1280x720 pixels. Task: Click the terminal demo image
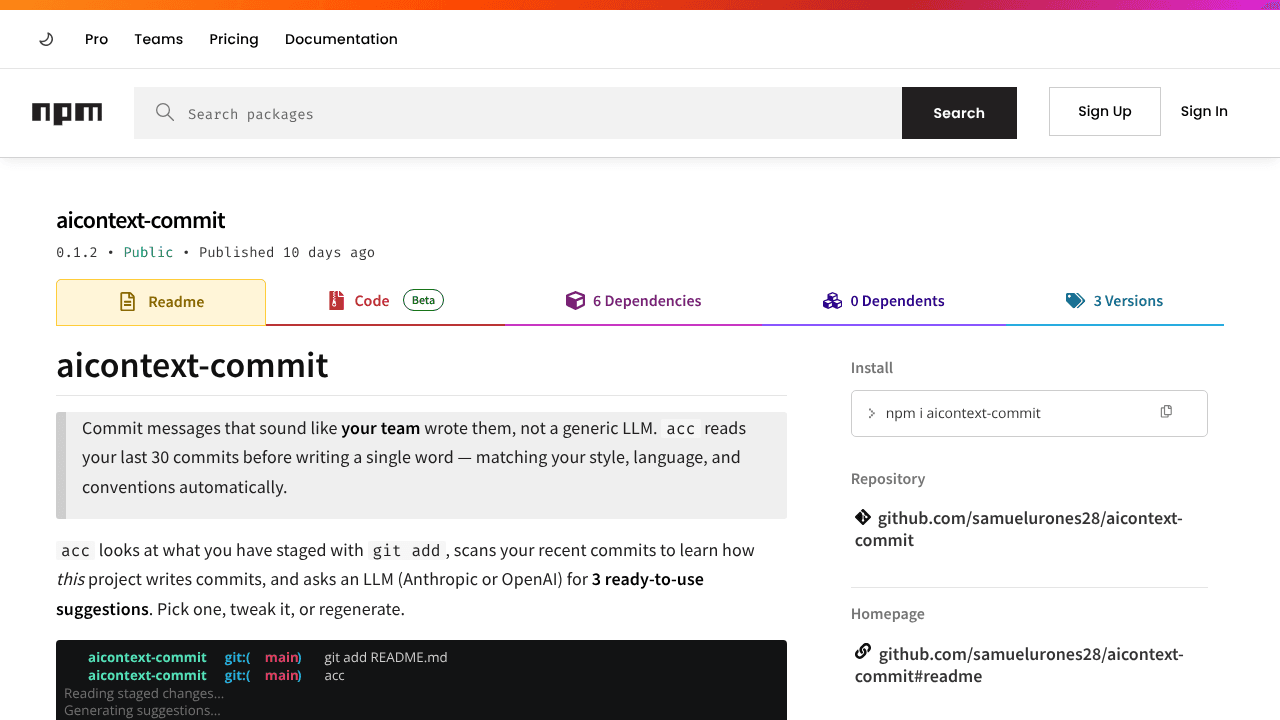coord(421,680)
